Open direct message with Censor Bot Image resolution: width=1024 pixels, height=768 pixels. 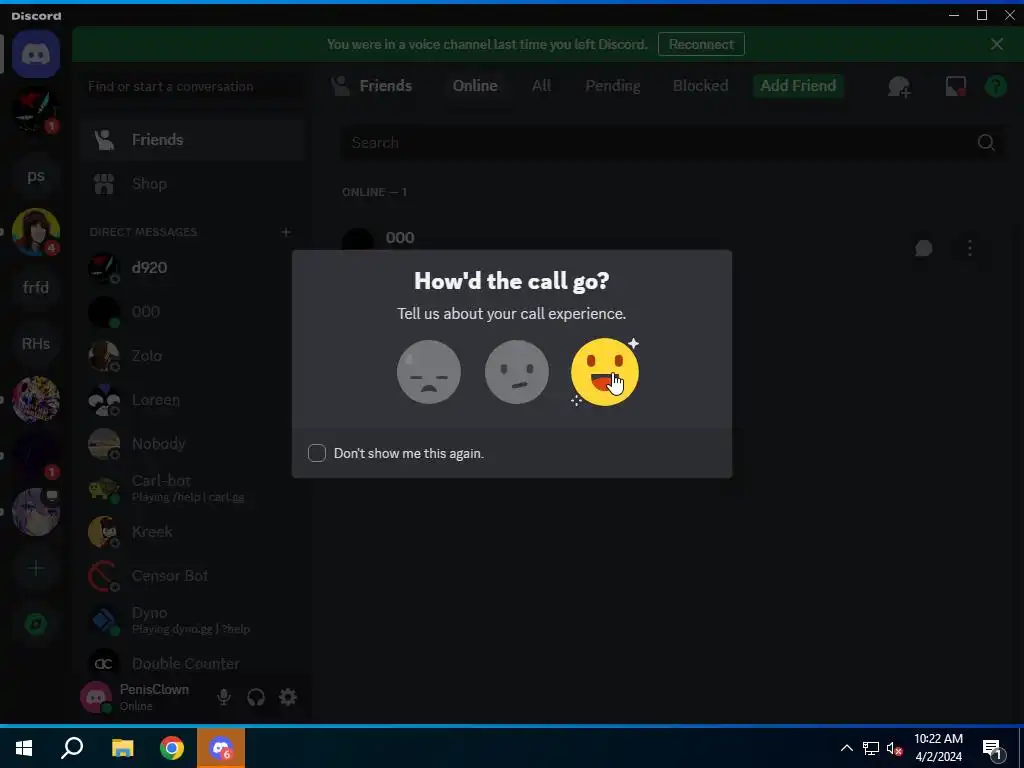coord(193,576)
